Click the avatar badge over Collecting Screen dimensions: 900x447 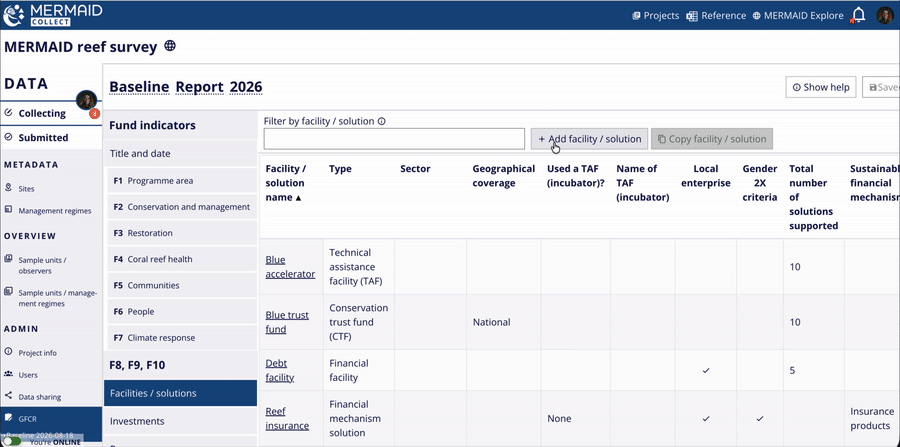tap(86, 100)
